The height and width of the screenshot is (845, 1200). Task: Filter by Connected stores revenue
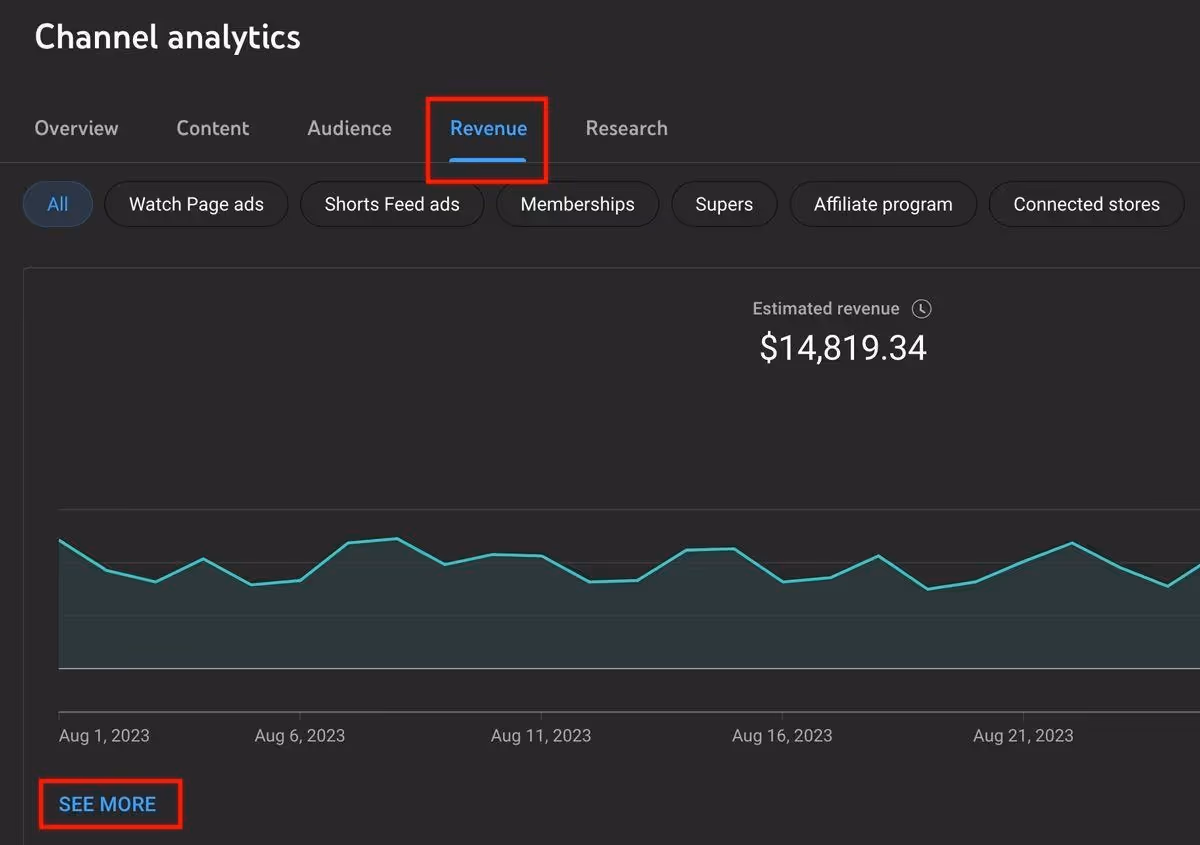[1086, 204]
